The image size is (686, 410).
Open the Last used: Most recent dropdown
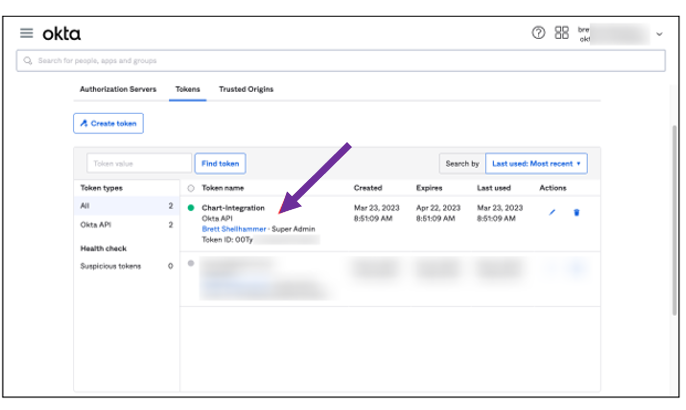[536, 164]
